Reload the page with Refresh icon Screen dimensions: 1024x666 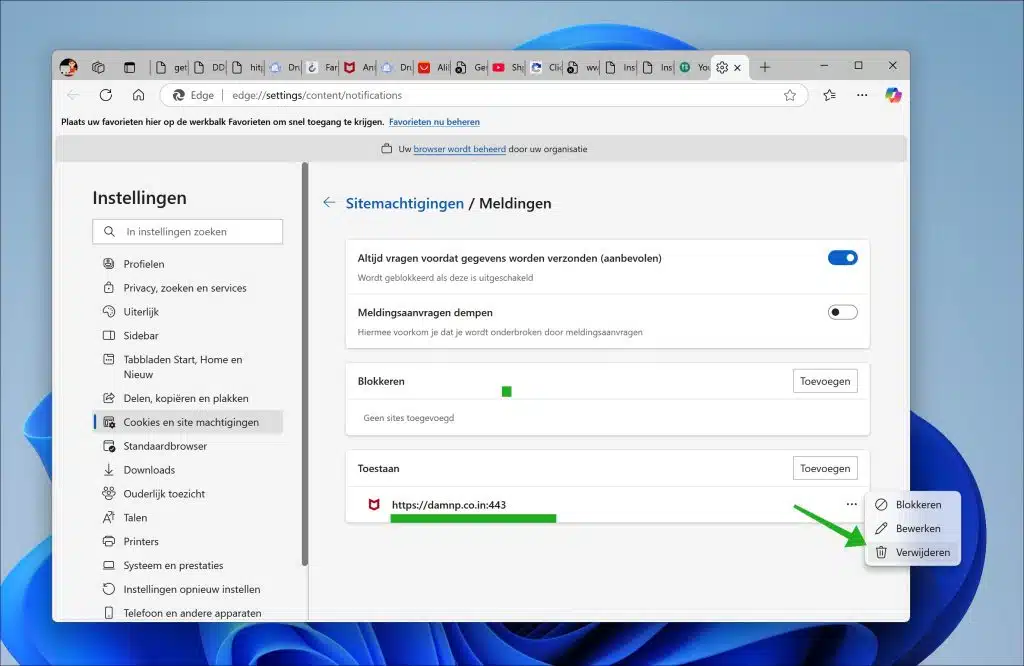(106, 95)
